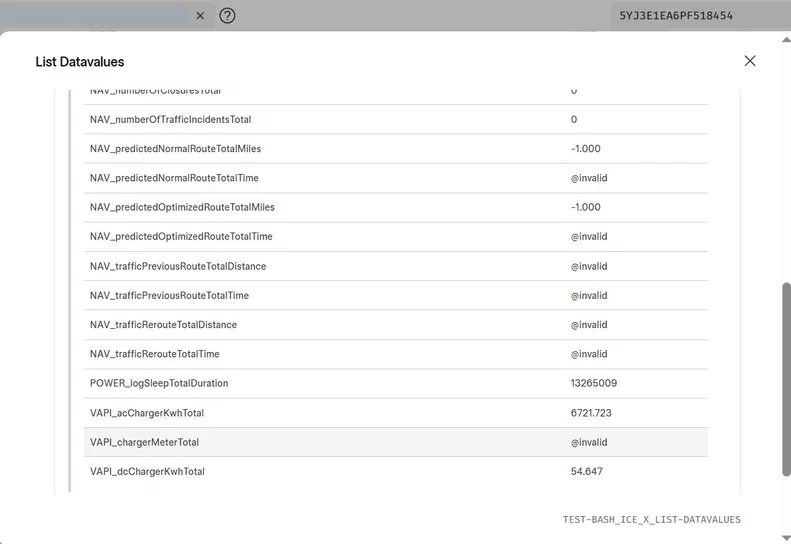
Task: Clear the search field with the x icon
Action: point(200,16)
